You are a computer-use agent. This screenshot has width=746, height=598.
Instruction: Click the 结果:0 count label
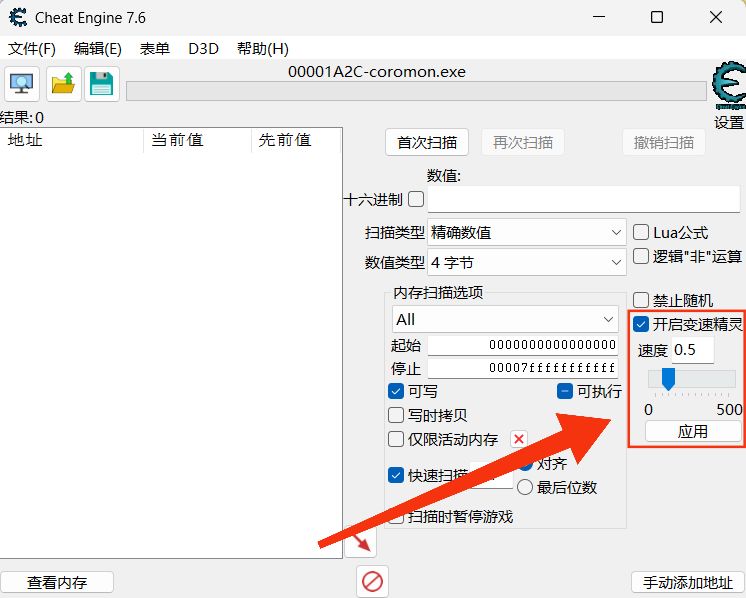point(22,118)
